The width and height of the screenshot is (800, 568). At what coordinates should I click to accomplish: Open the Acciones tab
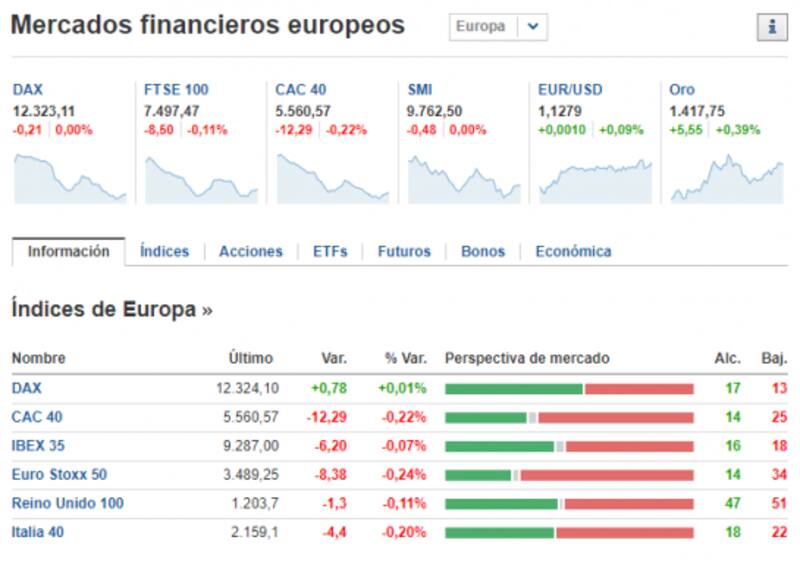[x=250, y=252]
